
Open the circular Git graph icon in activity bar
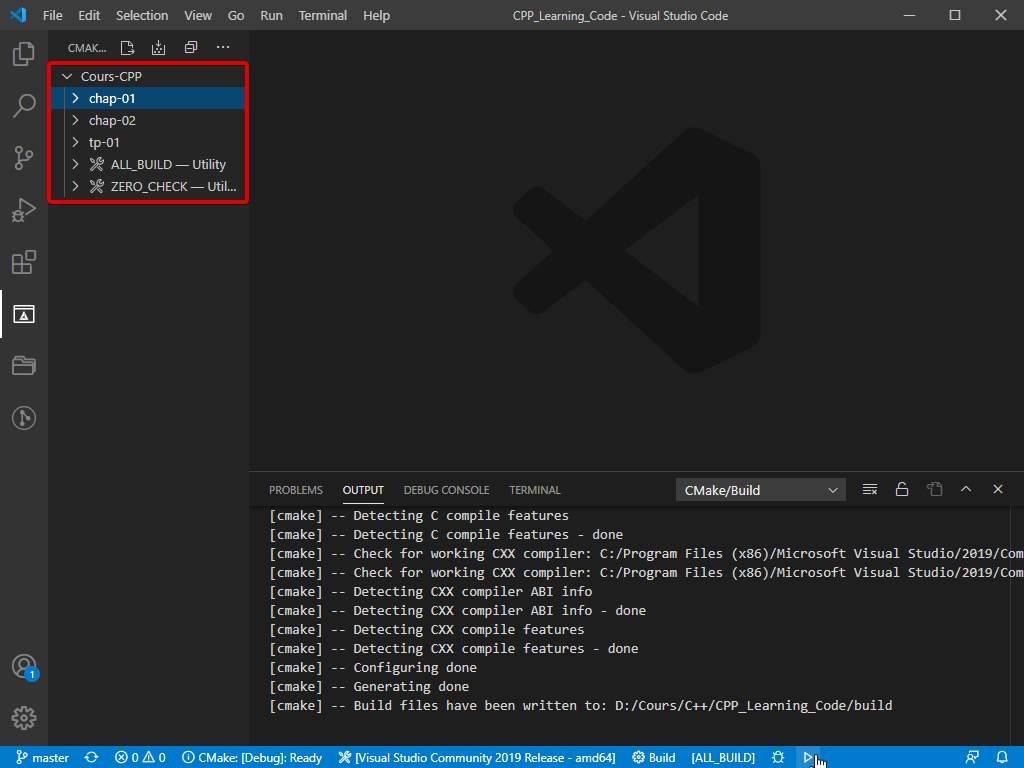click(24, 418)
